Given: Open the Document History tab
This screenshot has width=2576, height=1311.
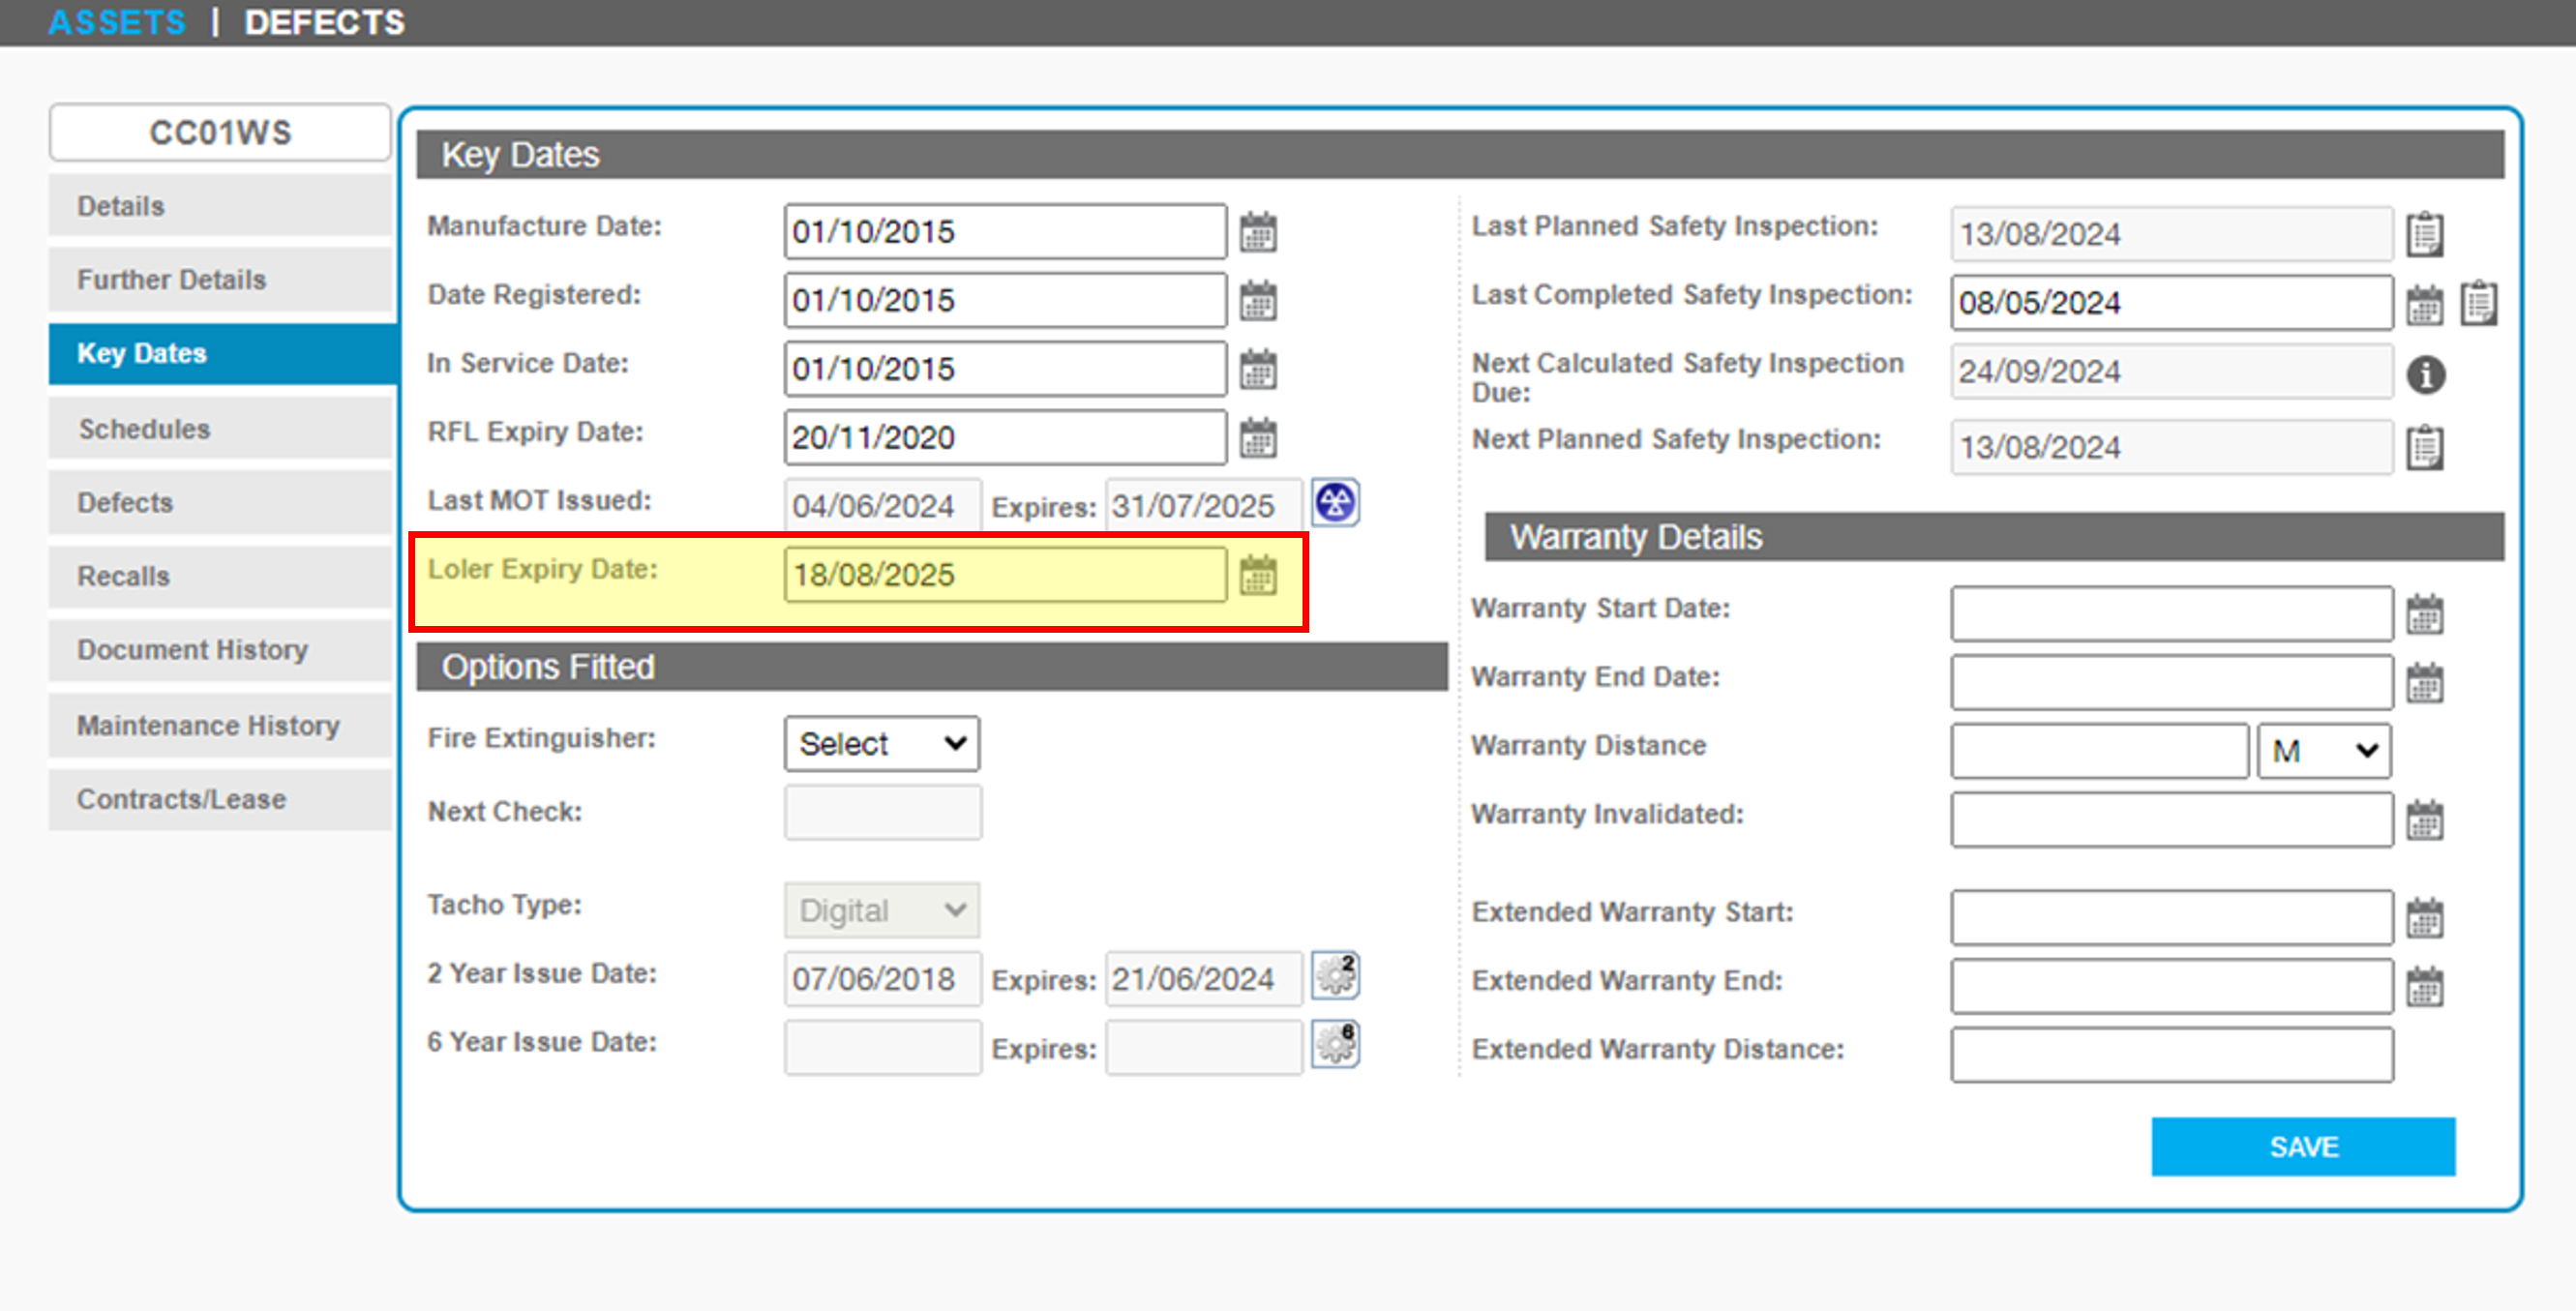Looking at the screenshot, I should click(x=220, y=650).
